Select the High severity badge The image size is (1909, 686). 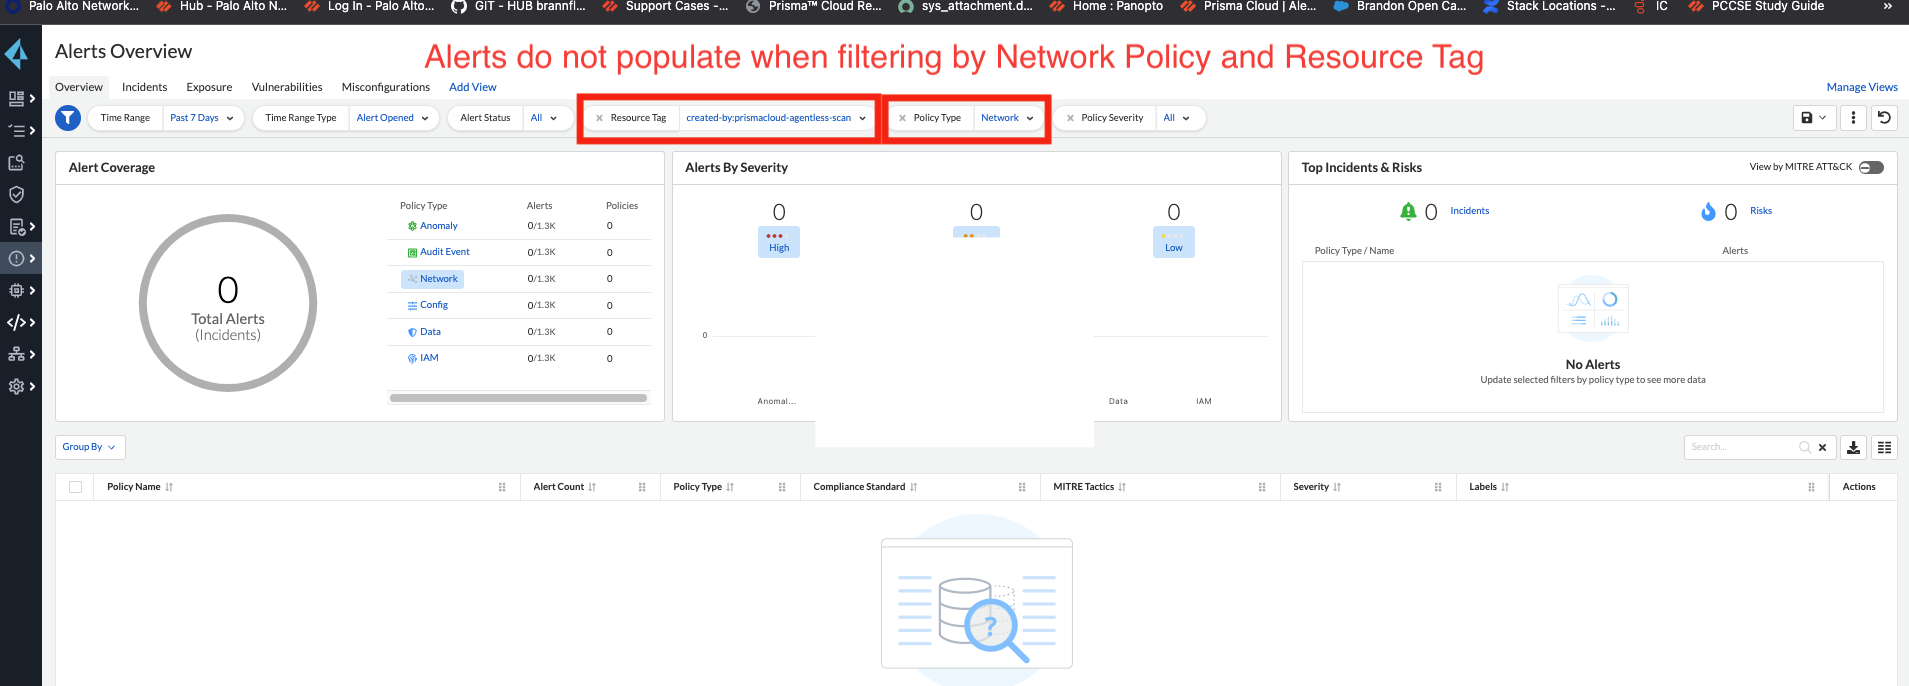point(779,242)
